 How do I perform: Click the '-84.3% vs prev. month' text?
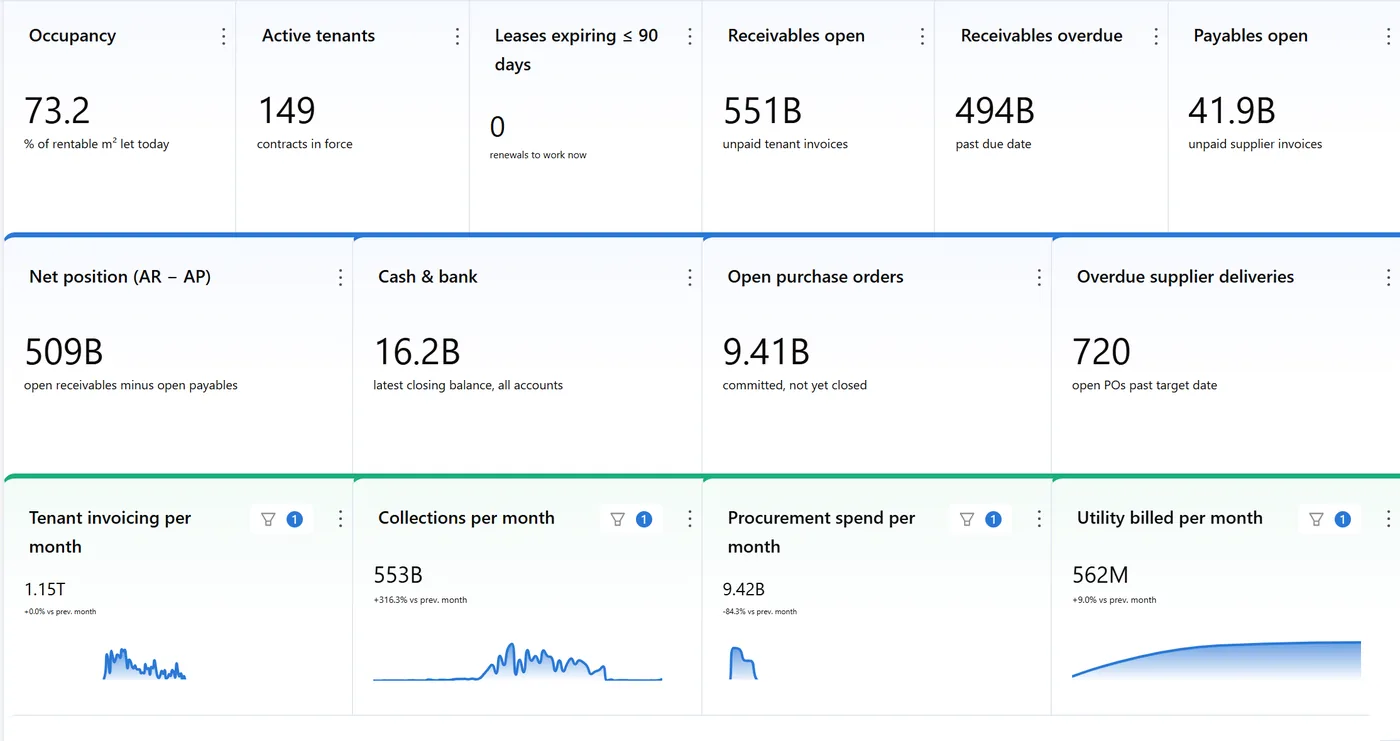[760, 611]
